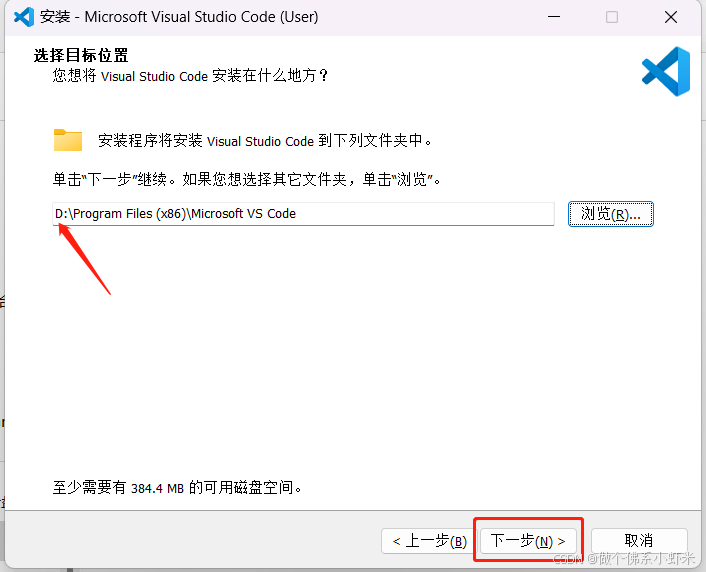The width and height of the screenshot is (706, 572).
Task: Click the subtitle 您想将 Visual Studio Code 安装在什么地方
Action: (190, 76)
